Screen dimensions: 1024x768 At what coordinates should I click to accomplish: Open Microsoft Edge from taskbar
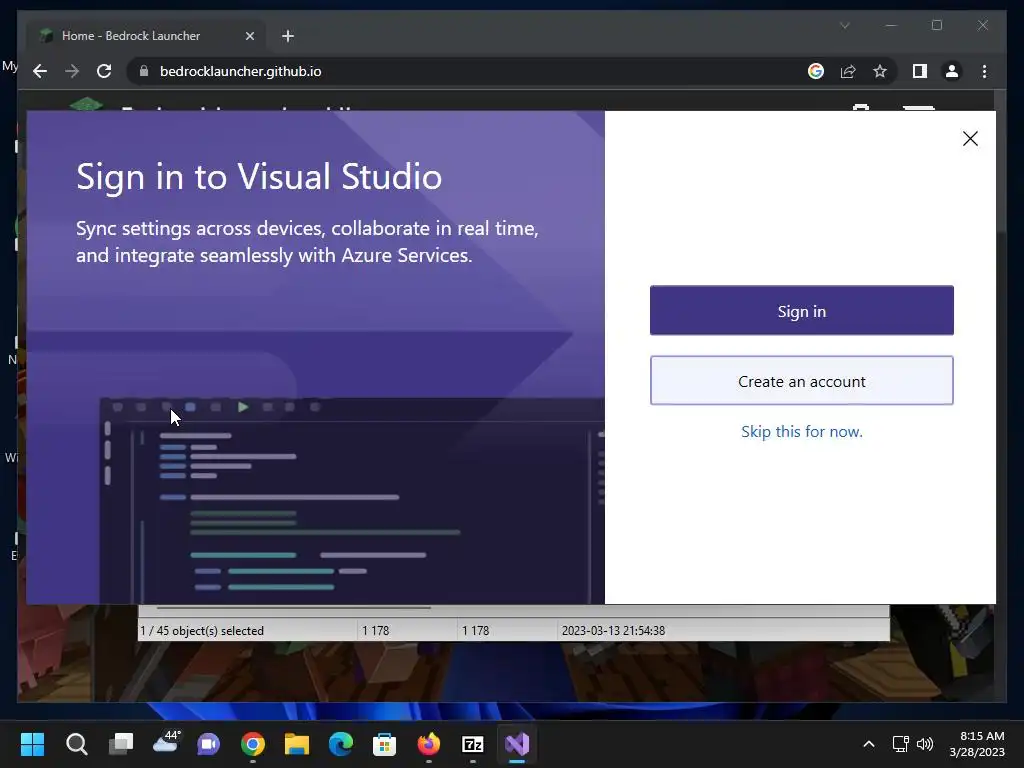(x=341, y=744)
